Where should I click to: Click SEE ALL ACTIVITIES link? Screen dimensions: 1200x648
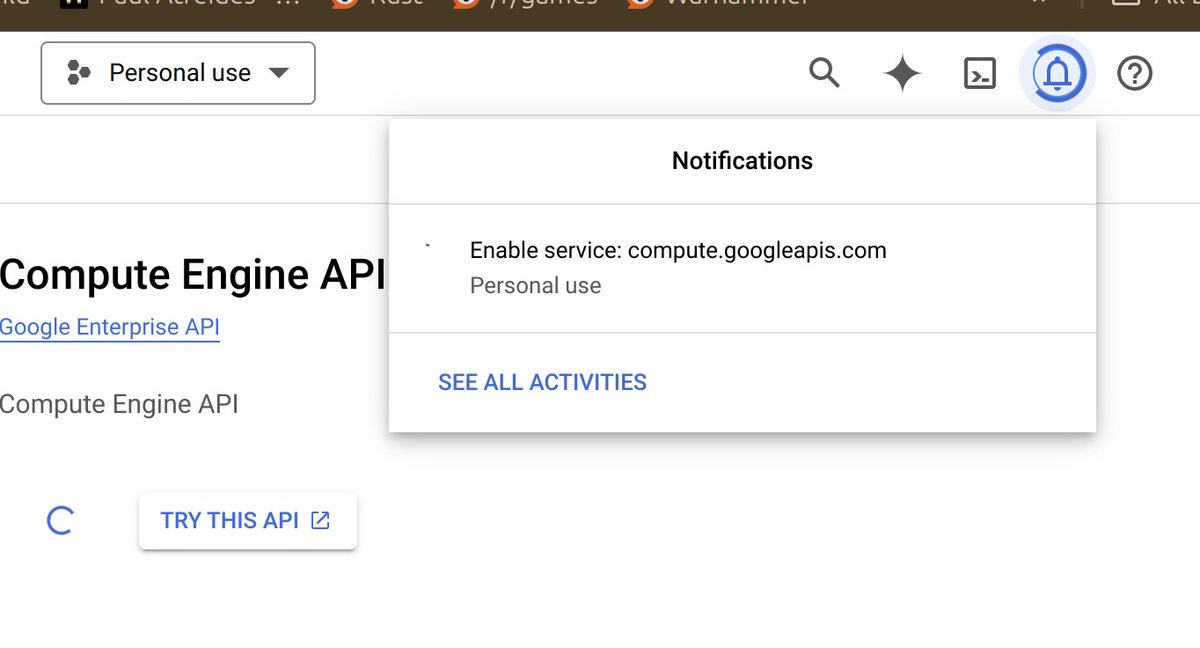click(542, 382)
